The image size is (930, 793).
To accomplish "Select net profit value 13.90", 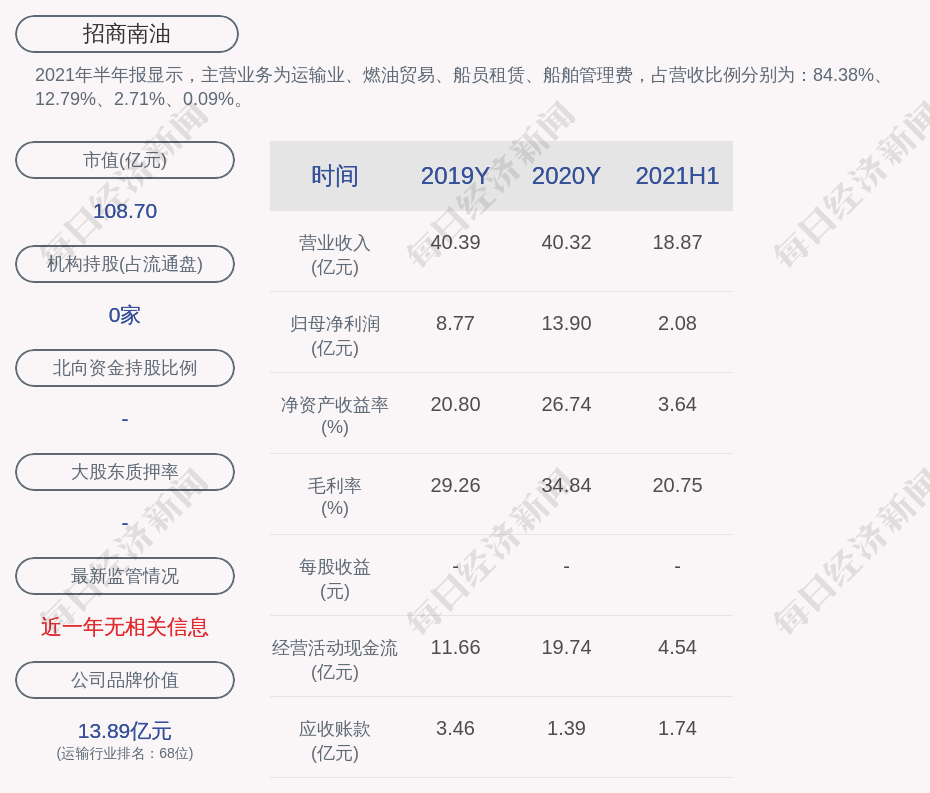I will (566, 323).
